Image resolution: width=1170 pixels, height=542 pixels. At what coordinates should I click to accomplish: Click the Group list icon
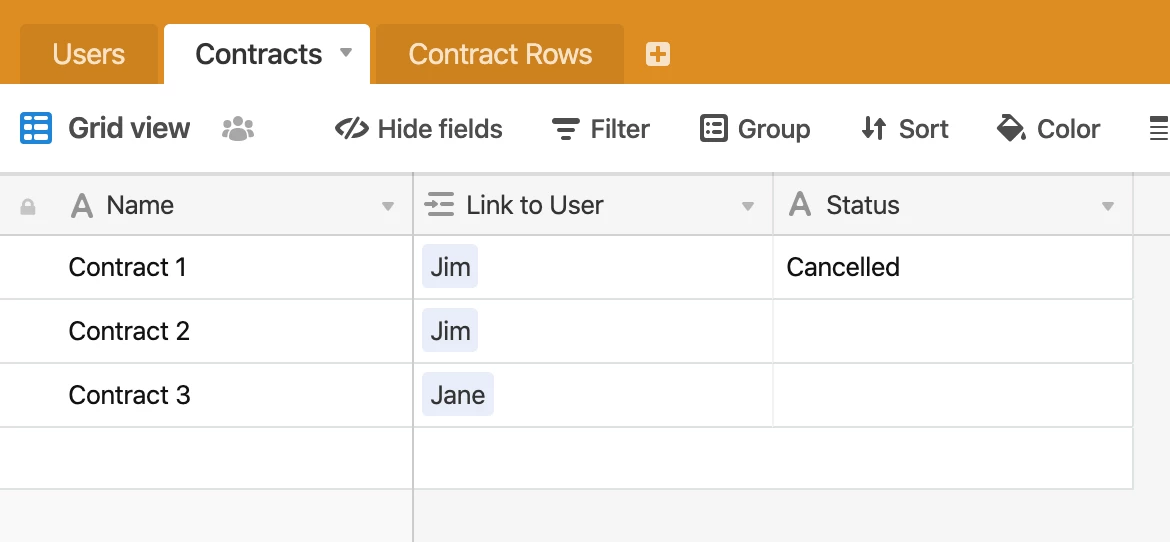[x=713, y=128]
